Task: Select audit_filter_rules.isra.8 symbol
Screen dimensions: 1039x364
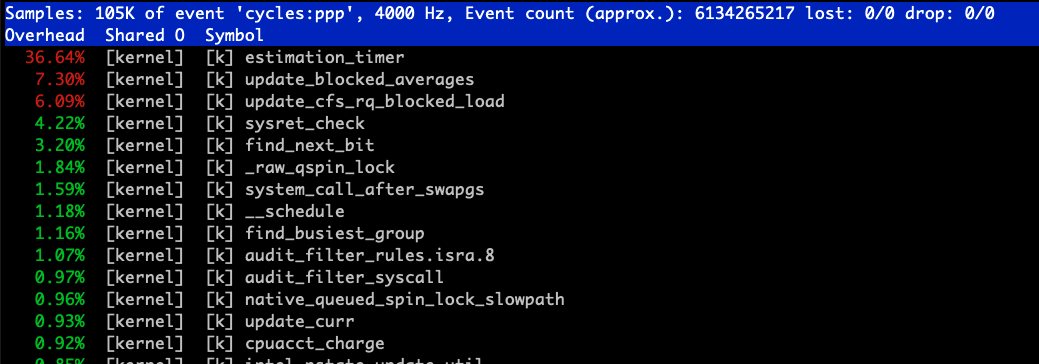Action: [369, 255]
